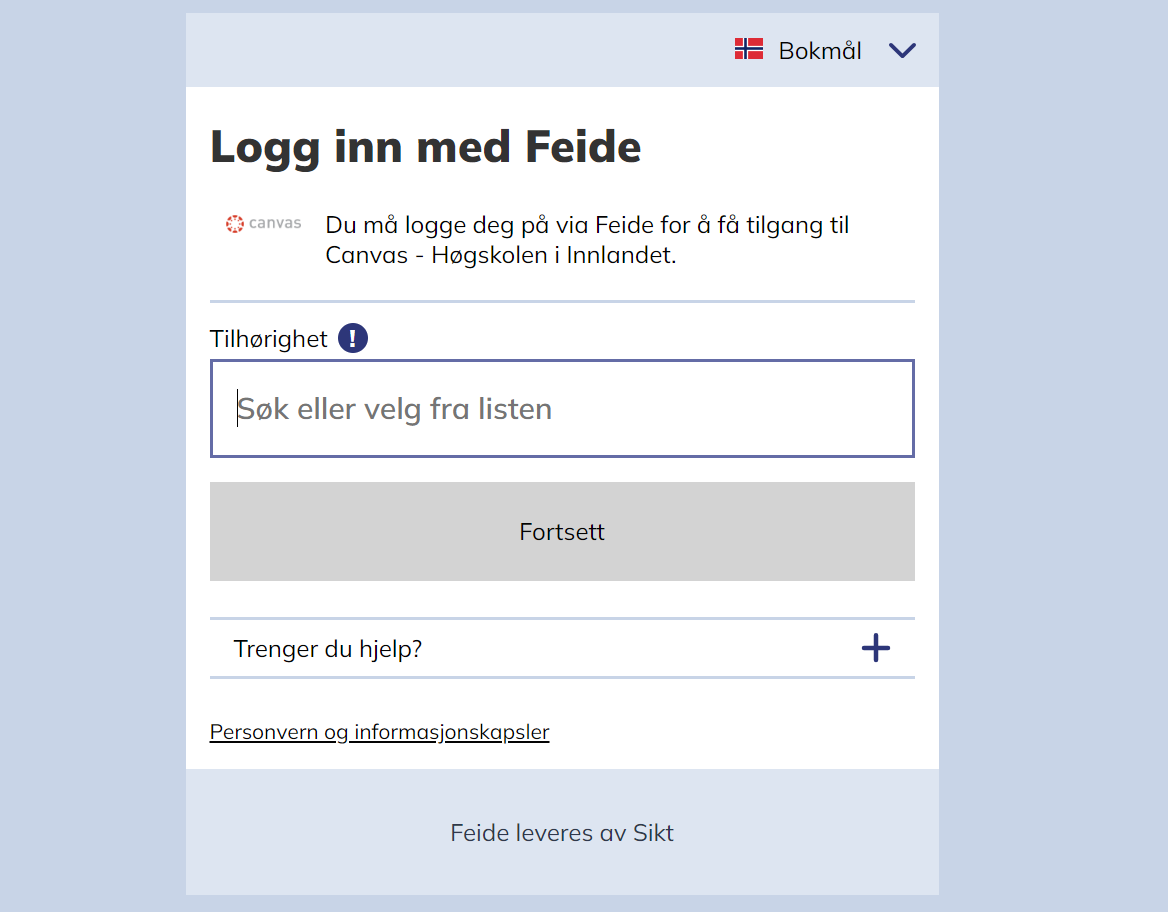Click the 'Tilhørighet' field label

point(268,339)
